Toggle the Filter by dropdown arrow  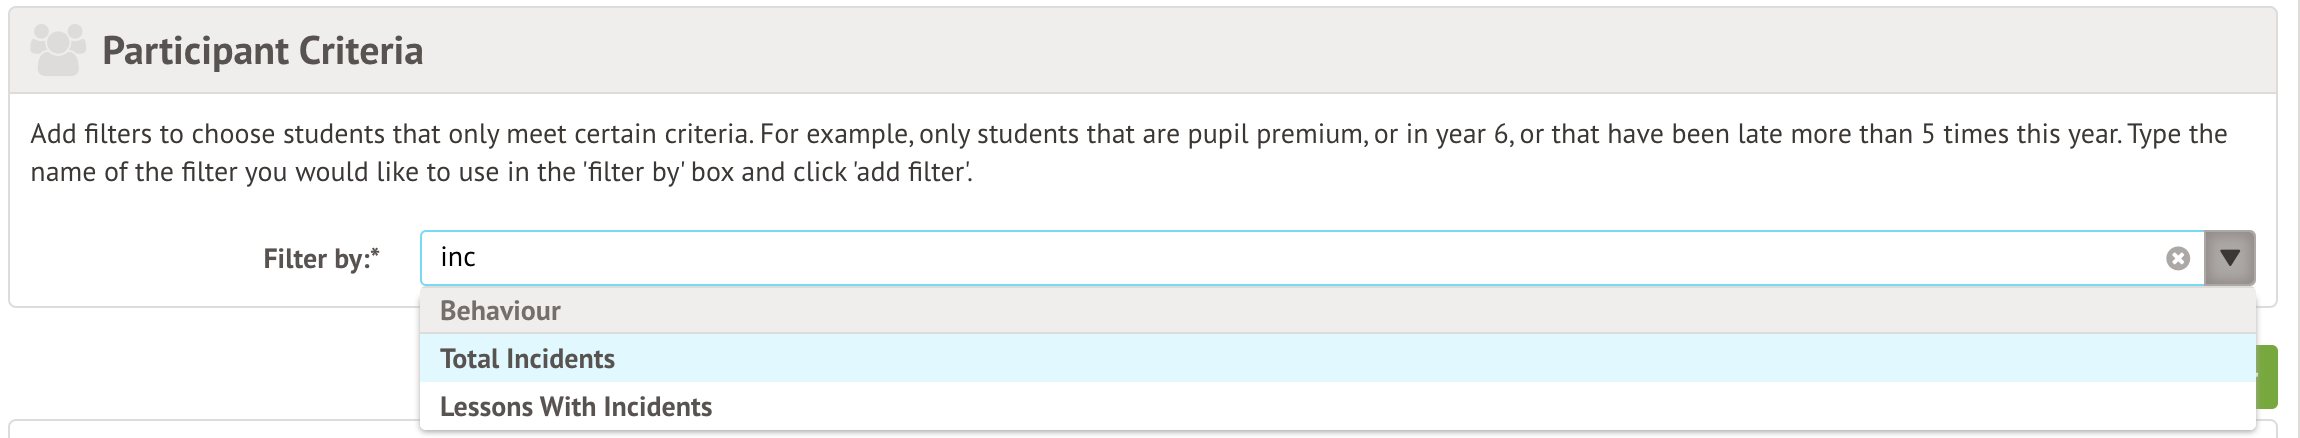2229,258
